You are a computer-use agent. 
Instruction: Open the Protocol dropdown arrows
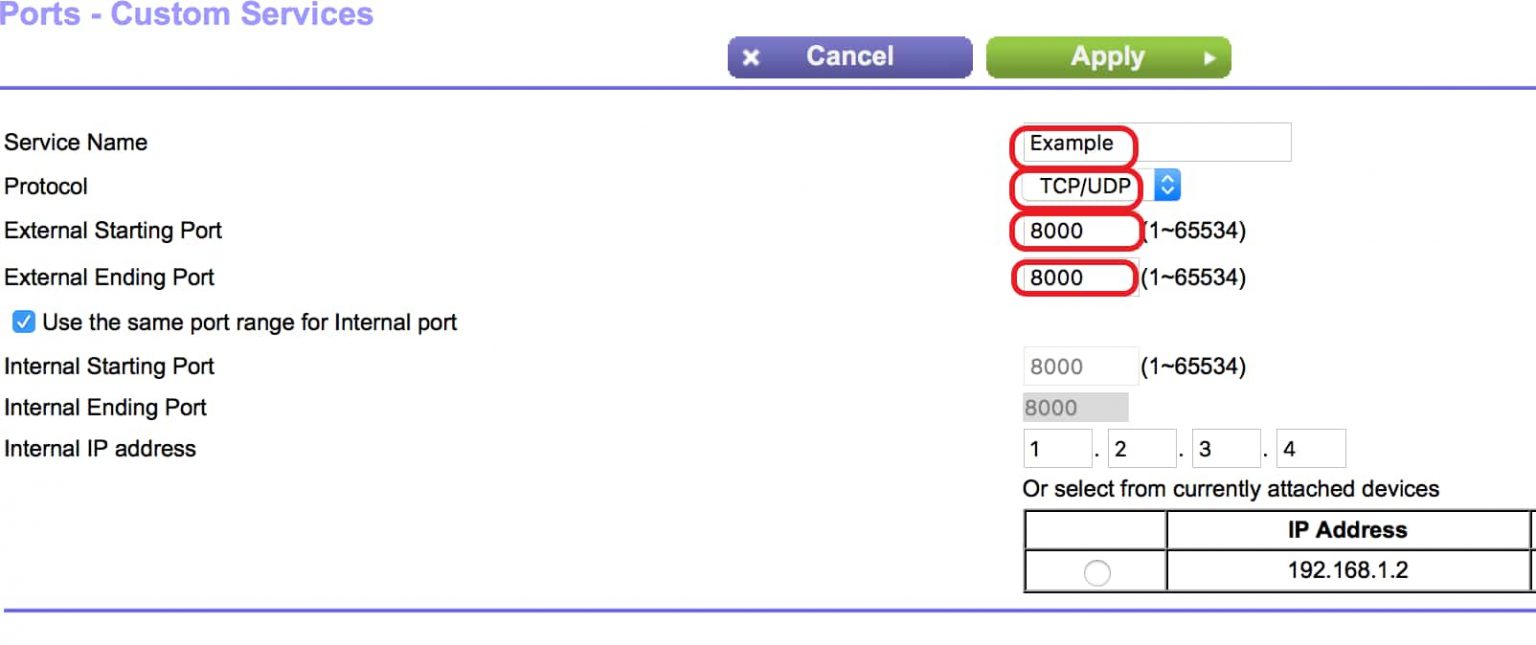tap(1168, 186)
